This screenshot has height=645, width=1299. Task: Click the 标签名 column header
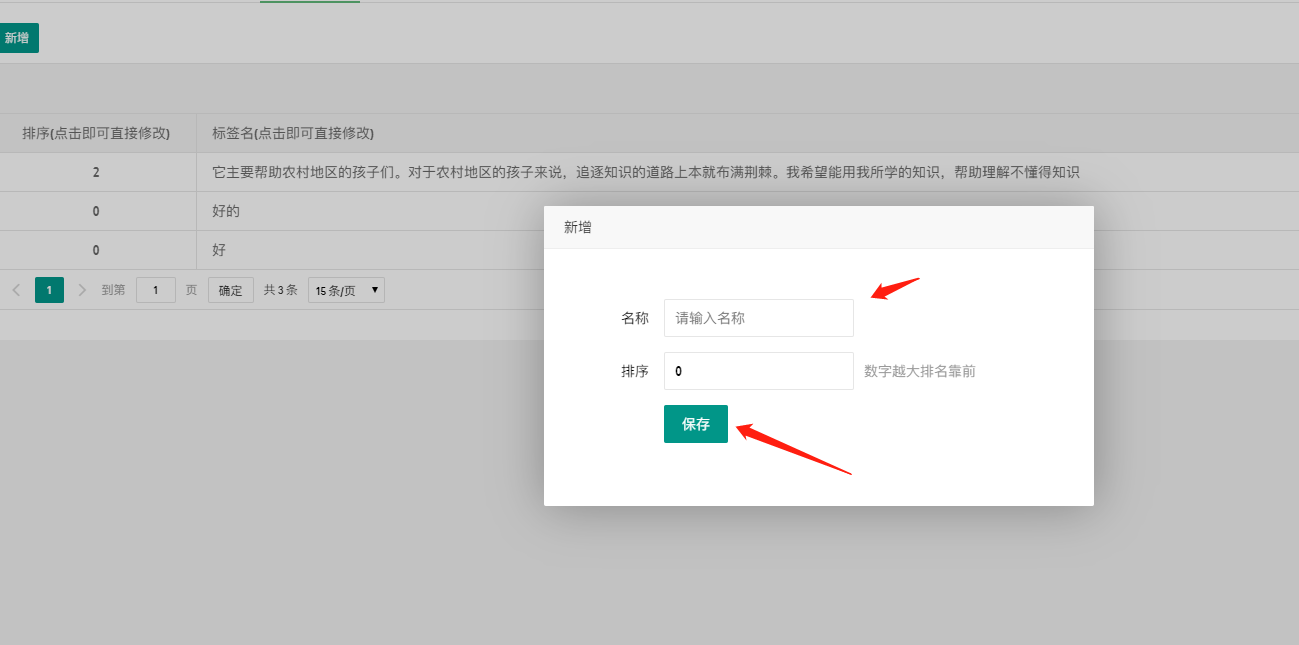[x=293, y=133]
